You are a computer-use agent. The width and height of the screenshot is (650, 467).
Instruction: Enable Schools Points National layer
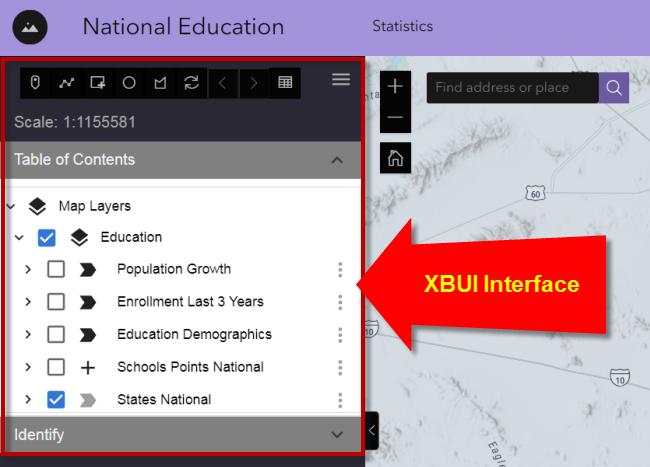[56, 367]
